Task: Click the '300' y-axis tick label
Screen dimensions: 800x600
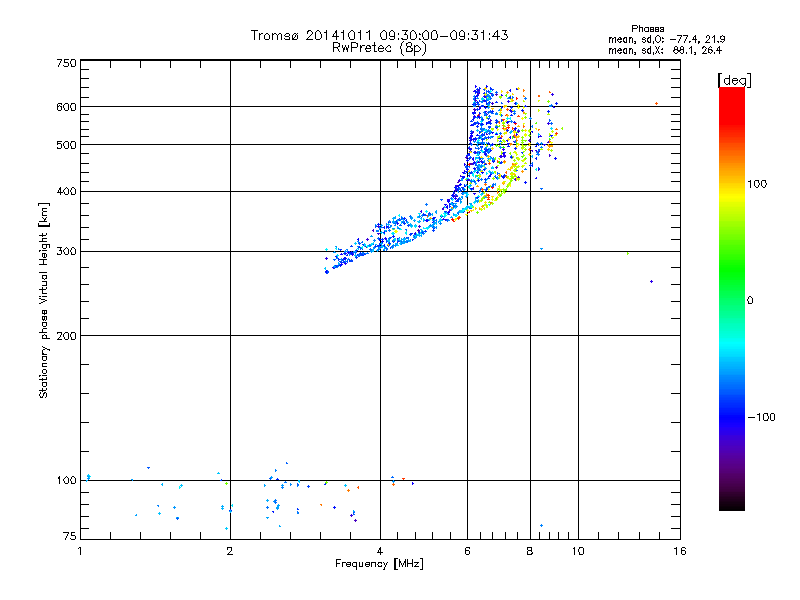Action: point(67,252)
